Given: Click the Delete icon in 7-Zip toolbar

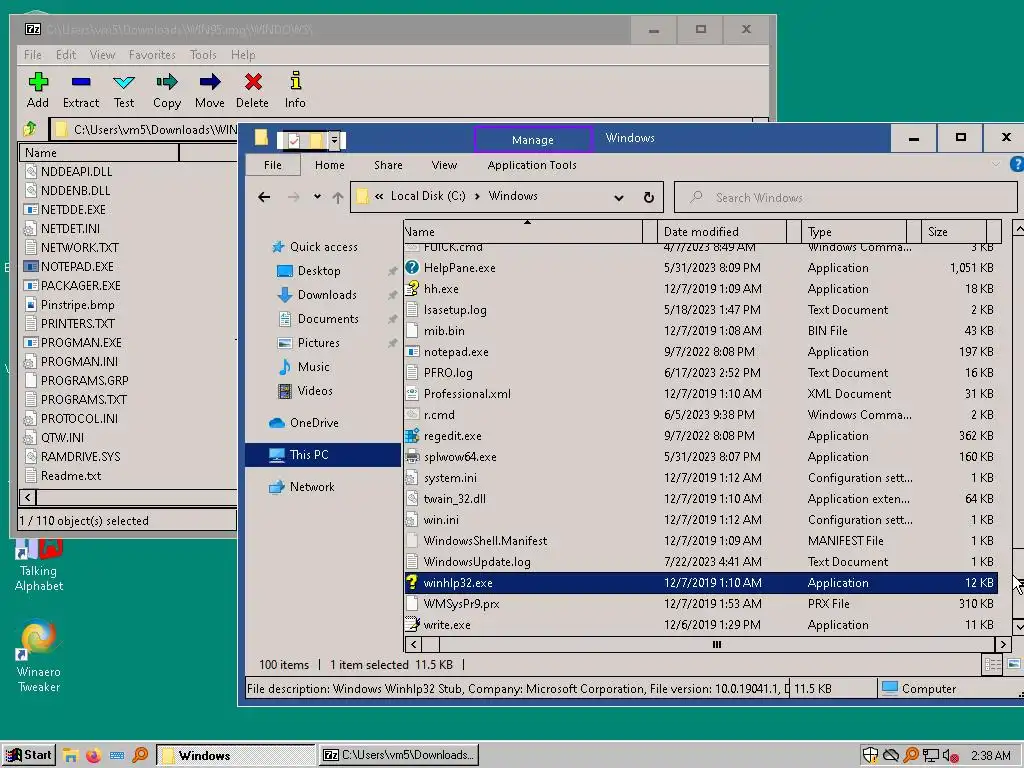Looking at the screenshot, I should pyautogui.click(x=253, y=82).
